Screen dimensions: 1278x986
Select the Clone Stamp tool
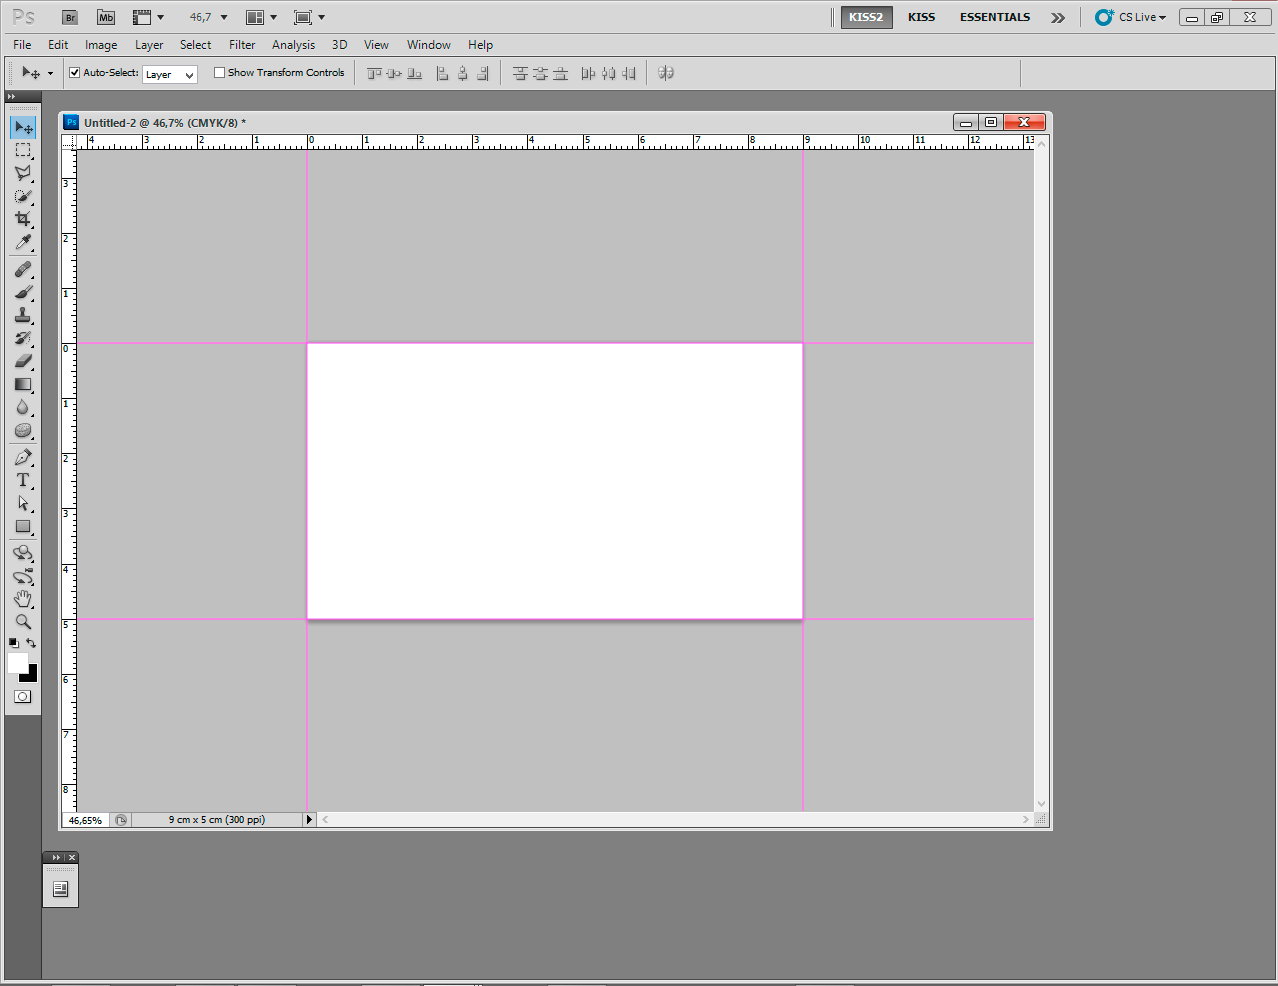click(23, 316)
